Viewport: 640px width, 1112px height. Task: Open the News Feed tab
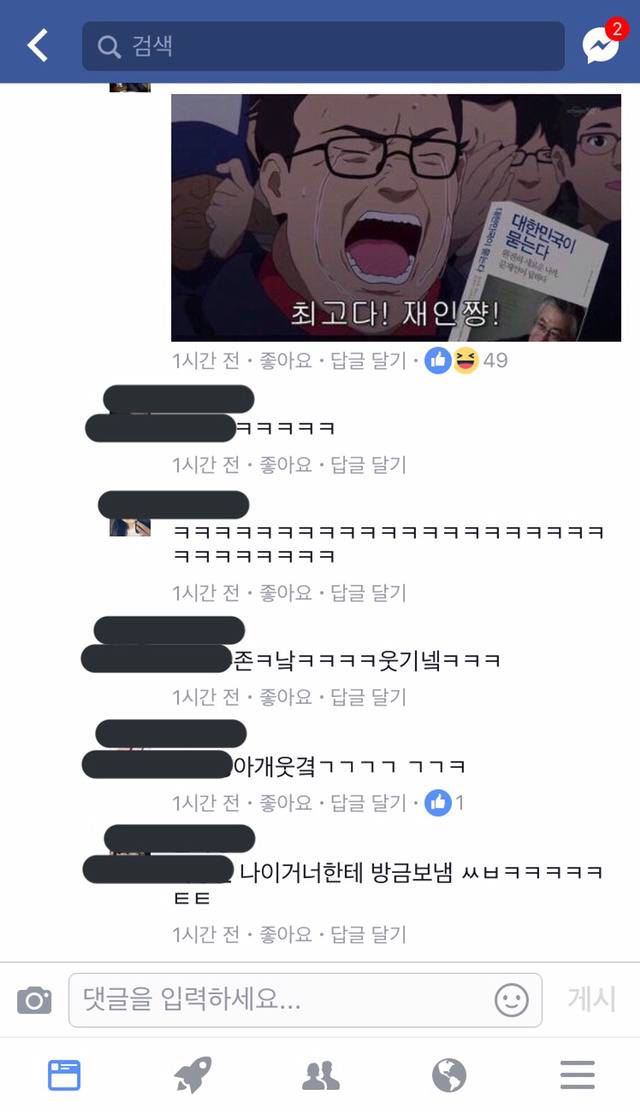[64, 1075]
